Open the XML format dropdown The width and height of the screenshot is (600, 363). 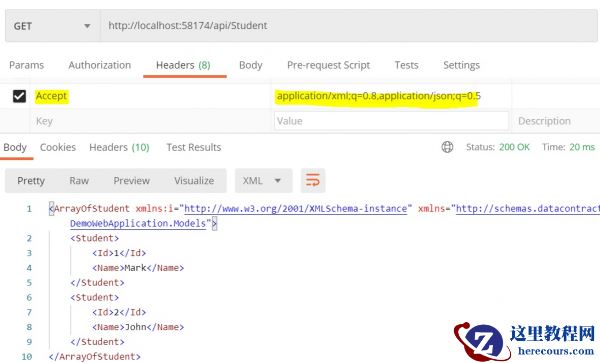(263, 181)
